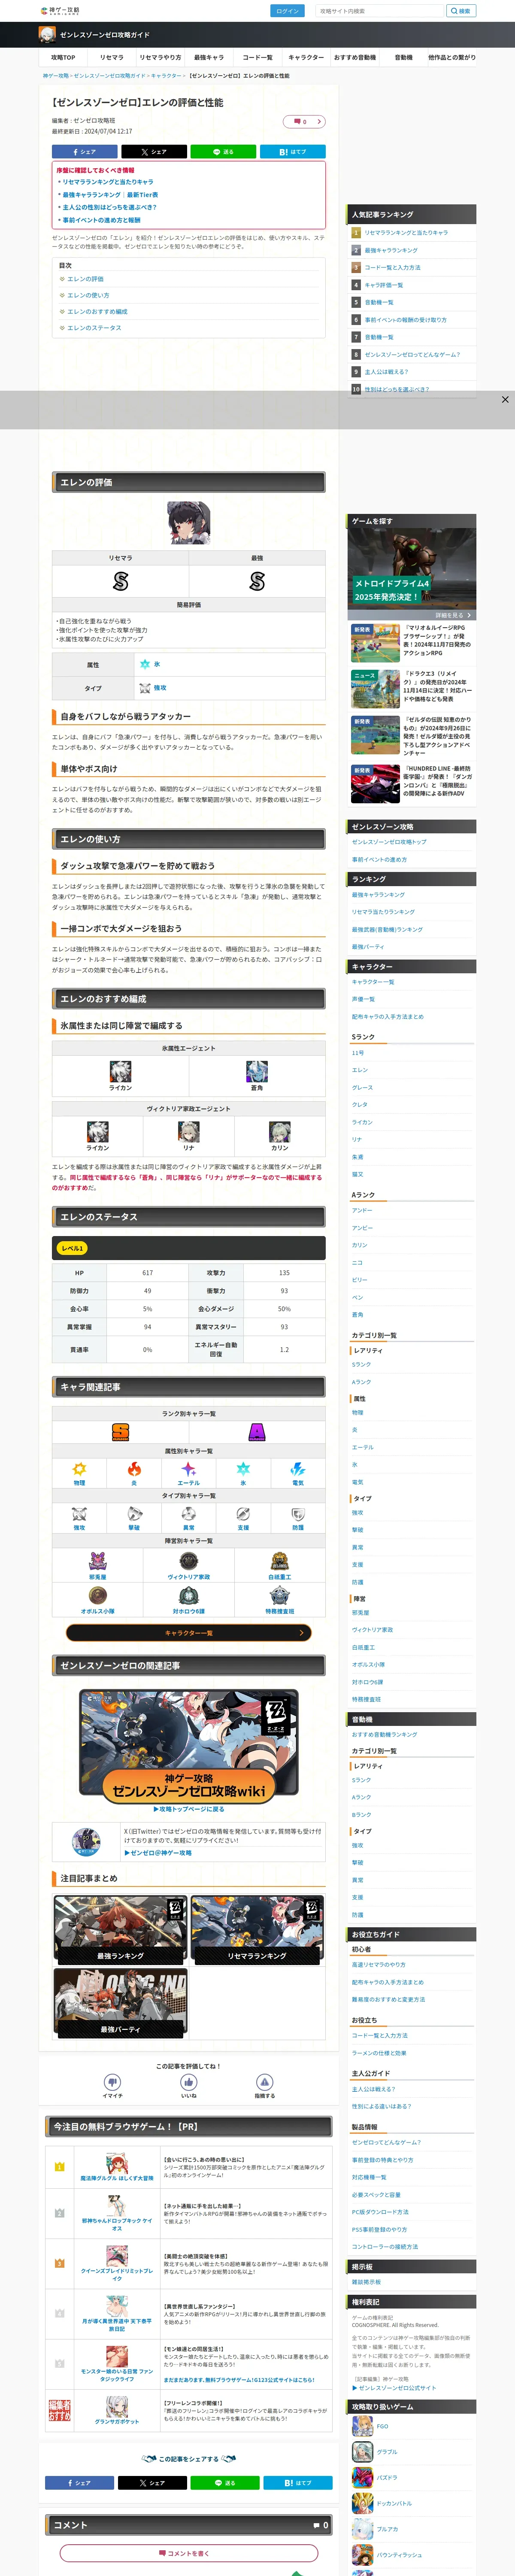Screen dimensions: 515x2576
Task: Open the オボルス小隊 faction icon
Action: click(98, 1596)
